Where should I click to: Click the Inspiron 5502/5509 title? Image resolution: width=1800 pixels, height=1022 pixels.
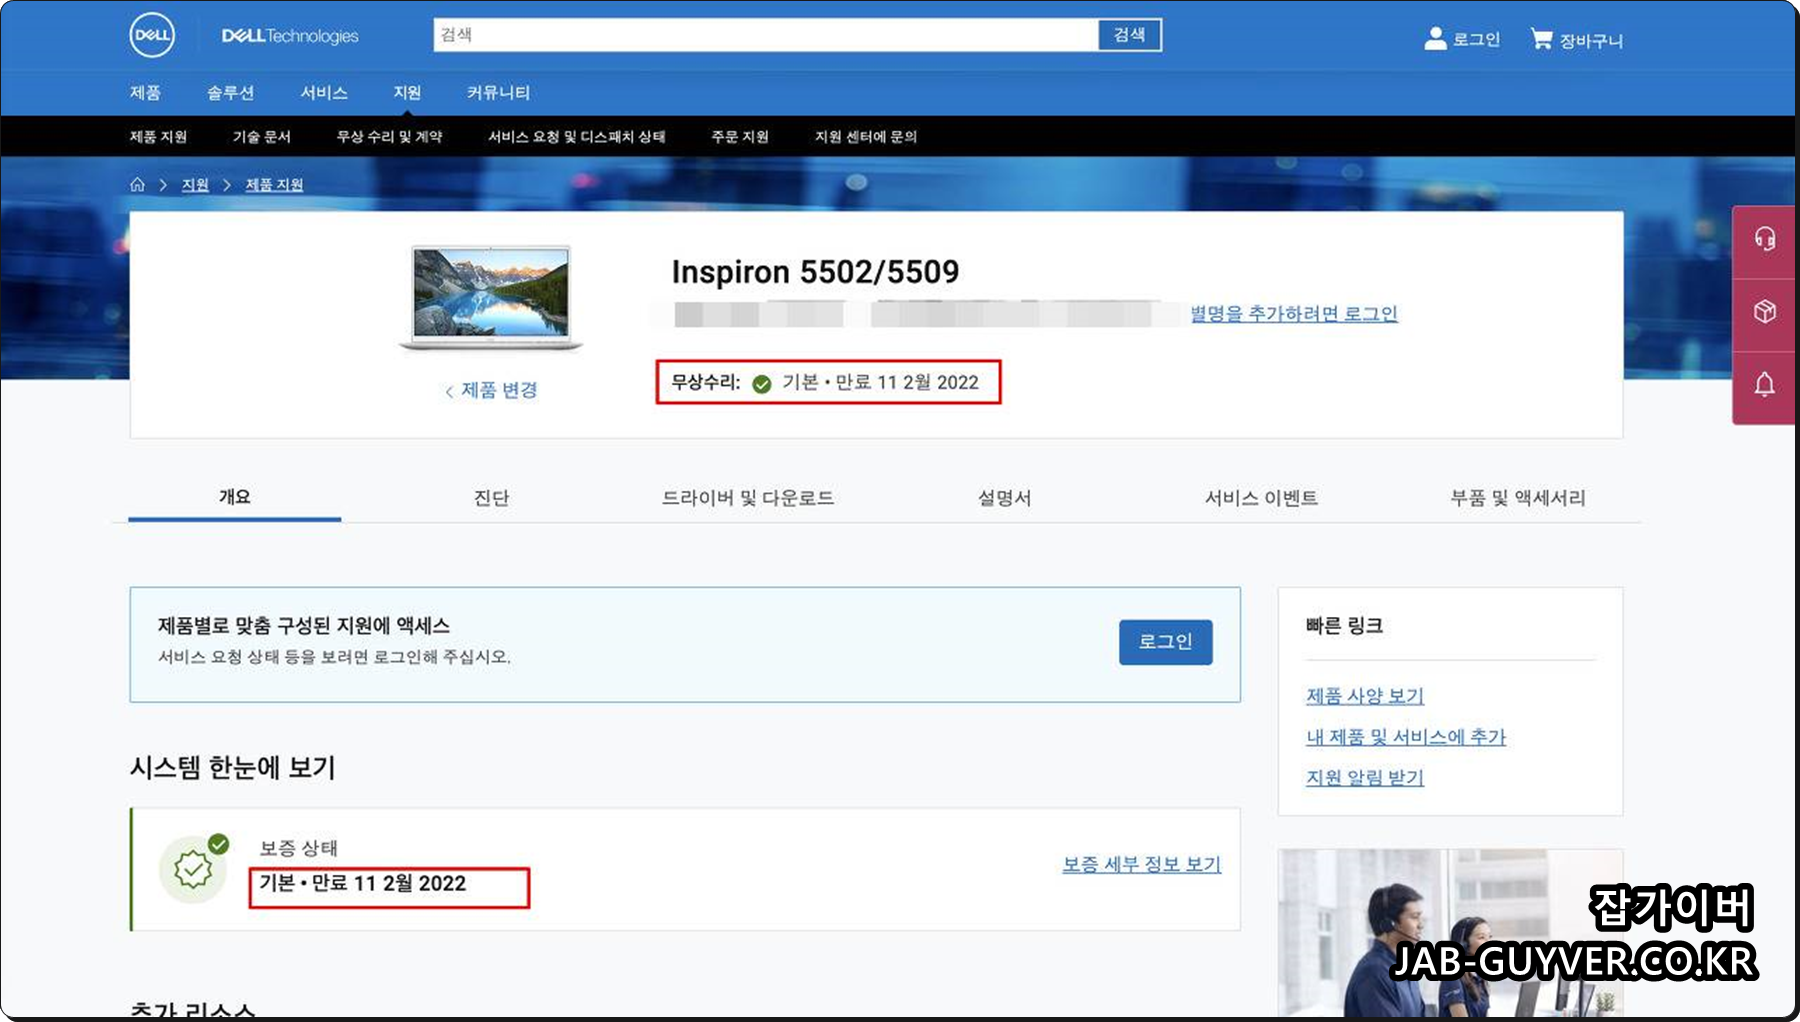[815, 272]
